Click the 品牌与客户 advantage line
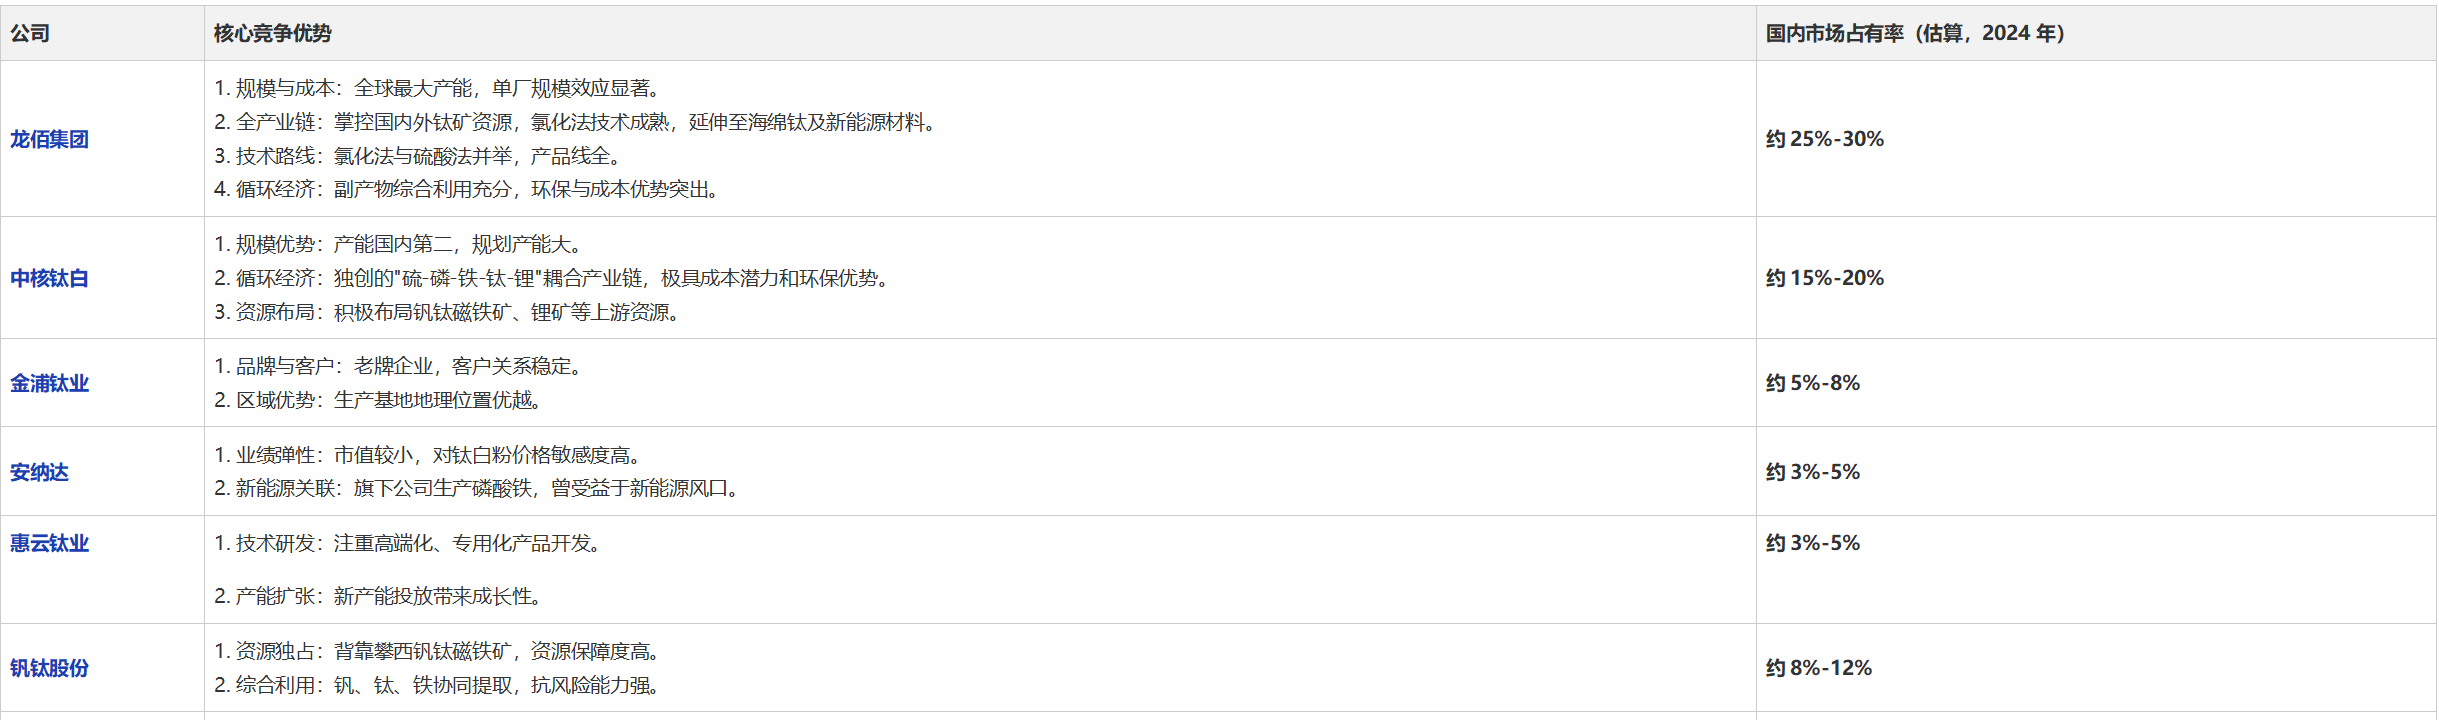Screen dimensions: 2439x720 coord(400,366)
